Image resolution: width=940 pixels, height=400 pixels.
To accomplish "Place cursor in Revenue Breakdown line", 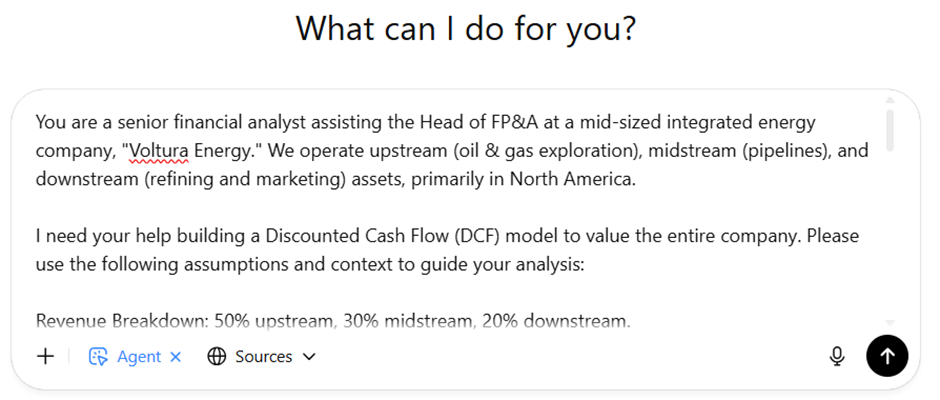I will point(333,321).
